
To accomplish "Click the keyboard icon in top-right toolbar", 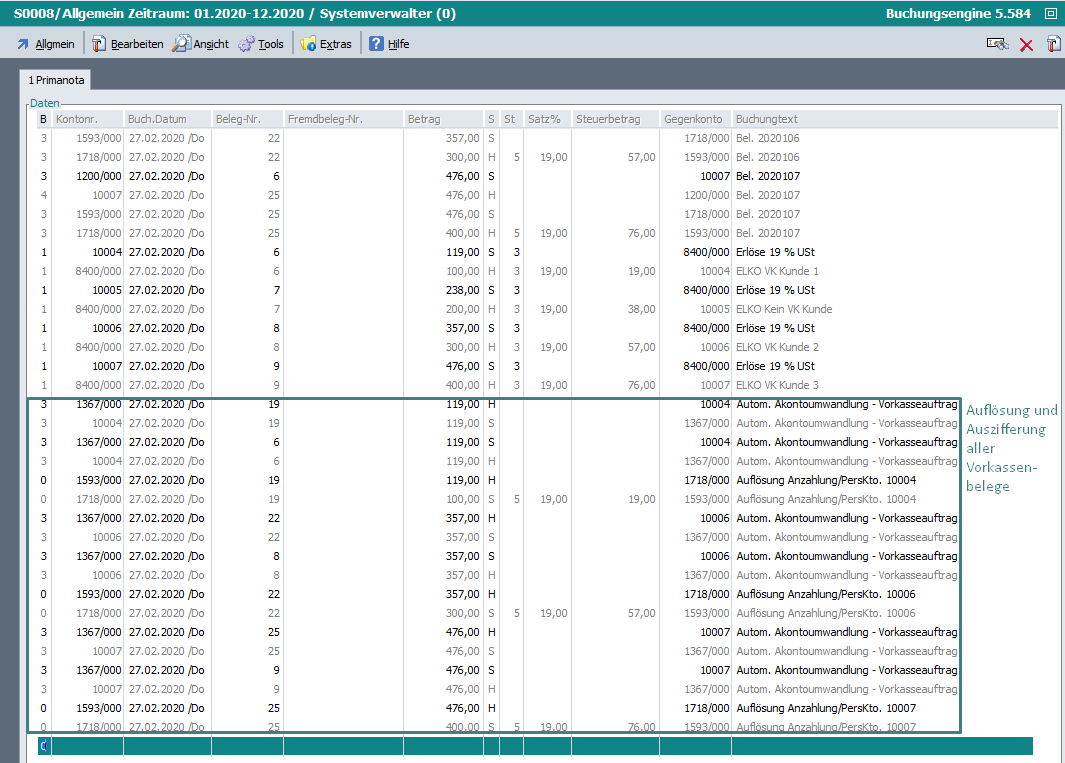I will pyautogui.click(x=997, y=44).
